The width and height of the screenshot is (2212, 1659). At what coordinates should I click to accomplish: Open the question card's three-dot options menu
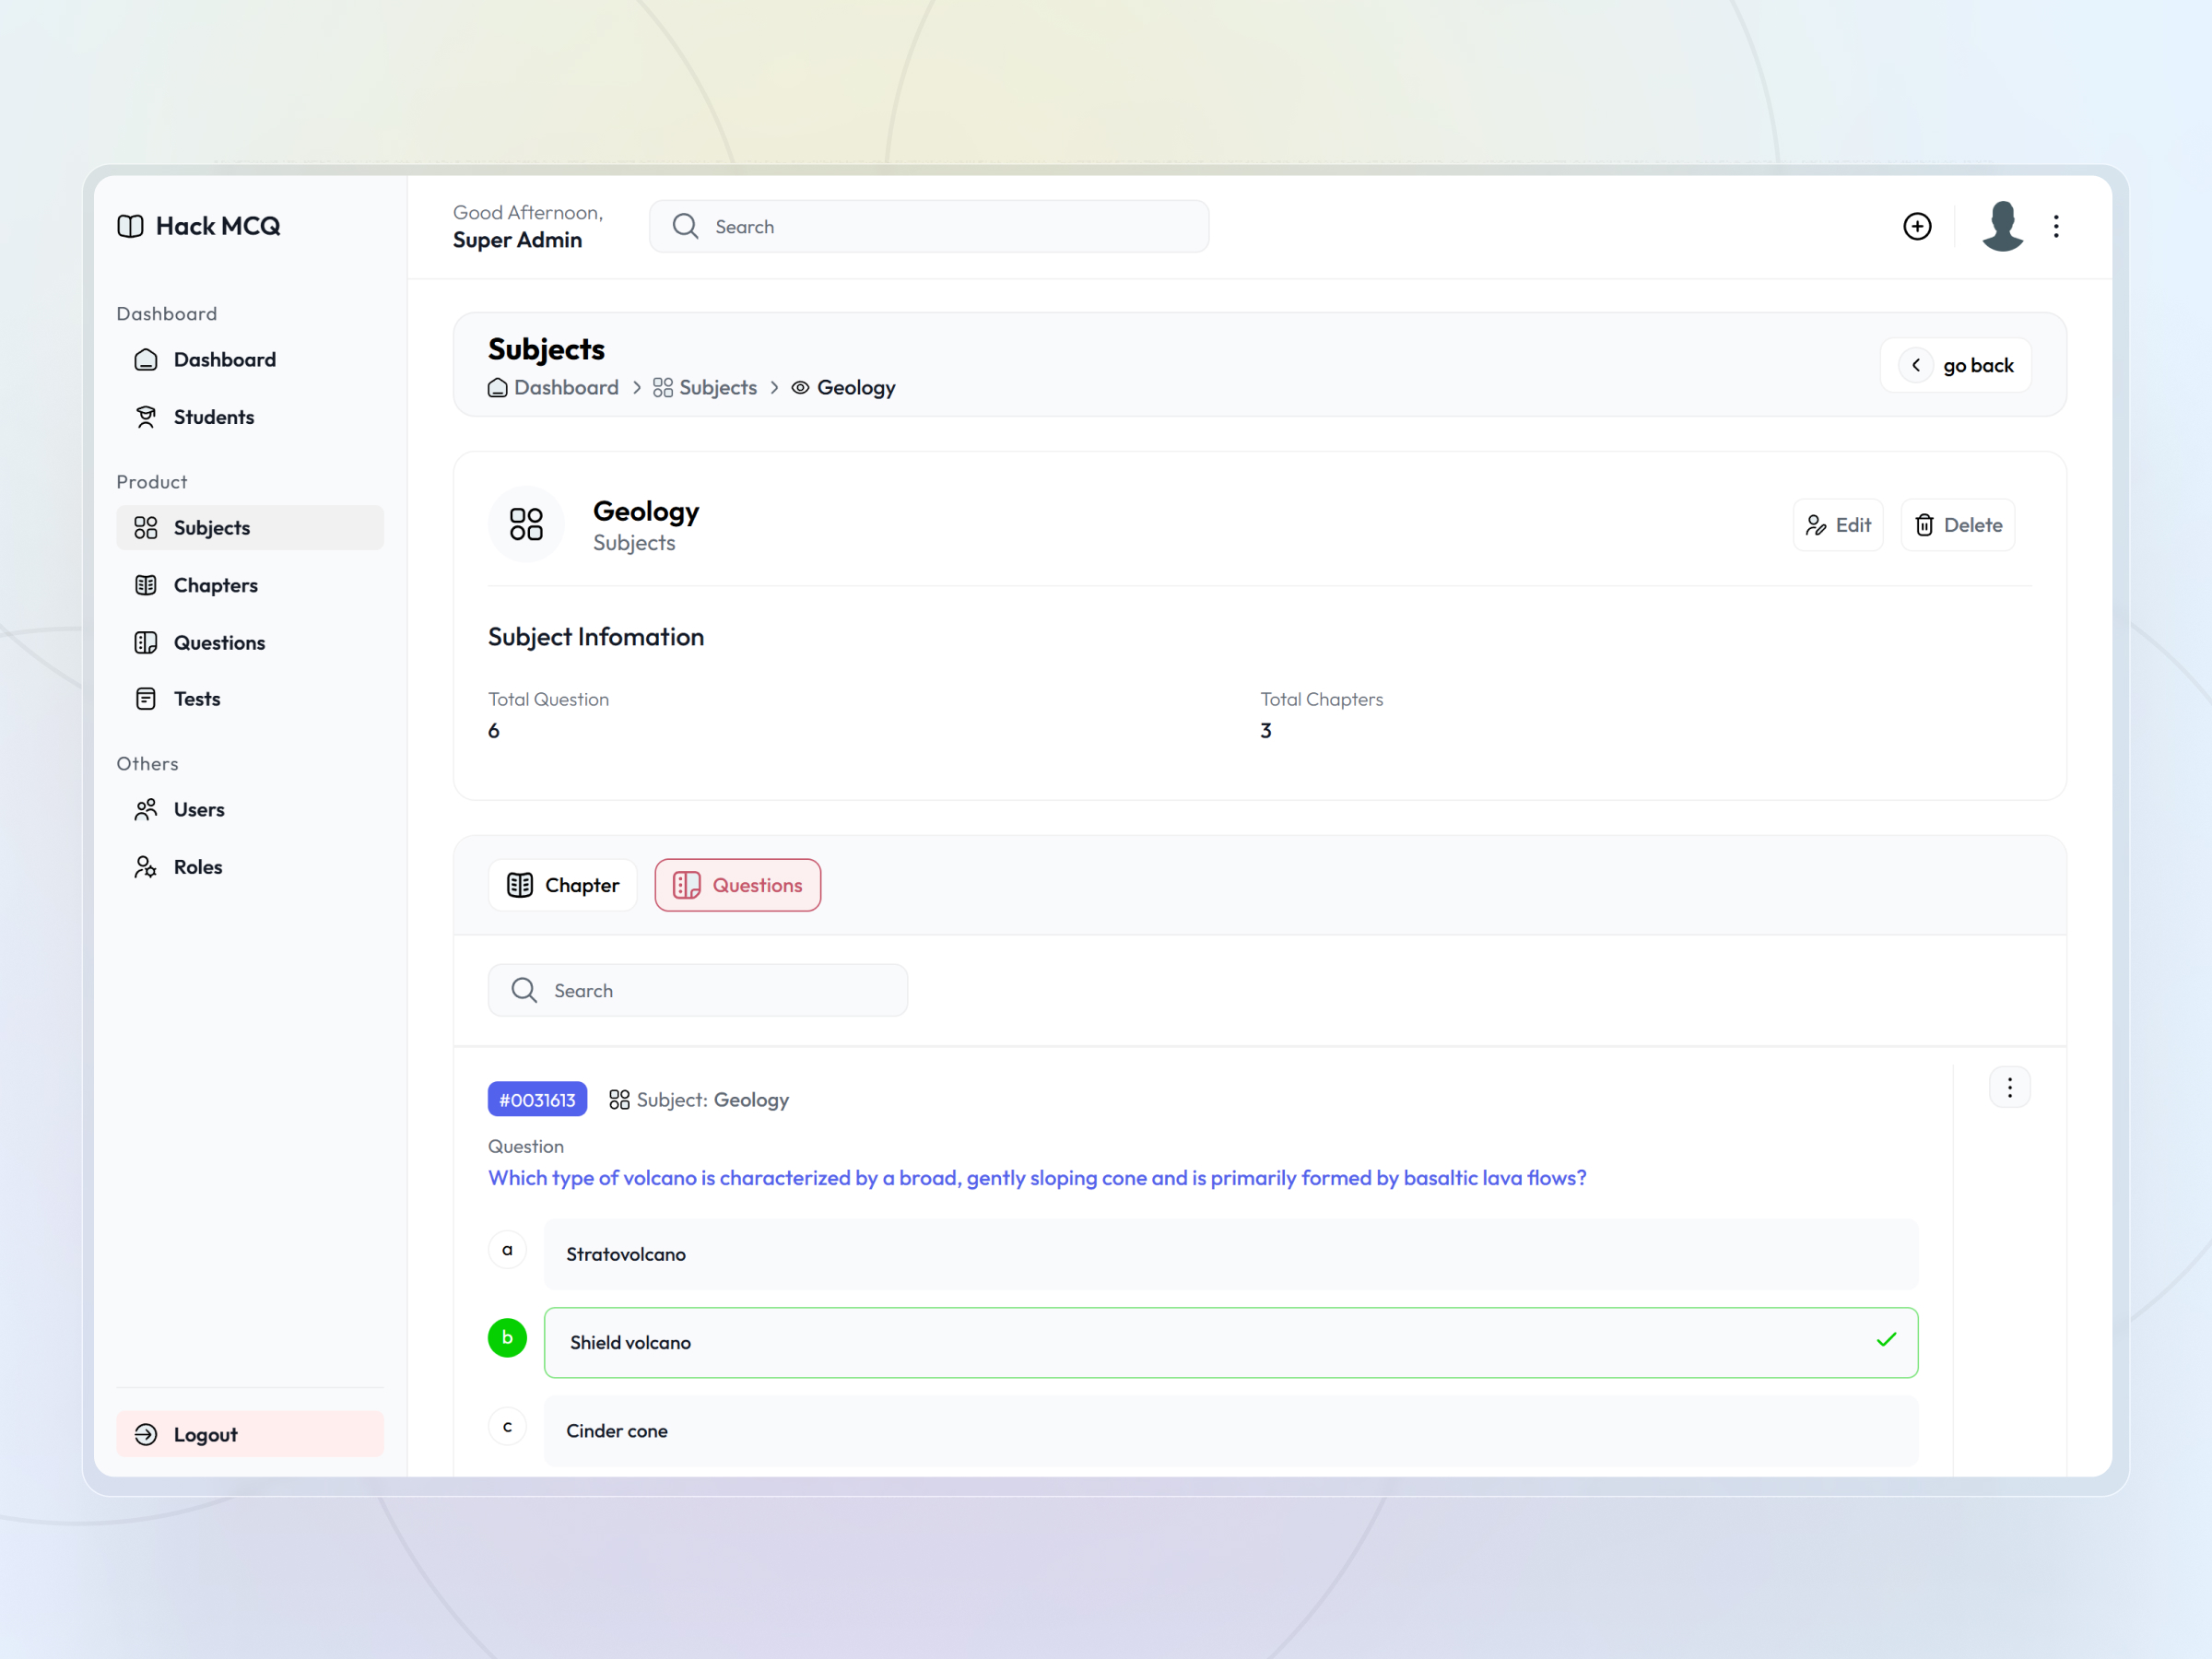[2010, 1087]
